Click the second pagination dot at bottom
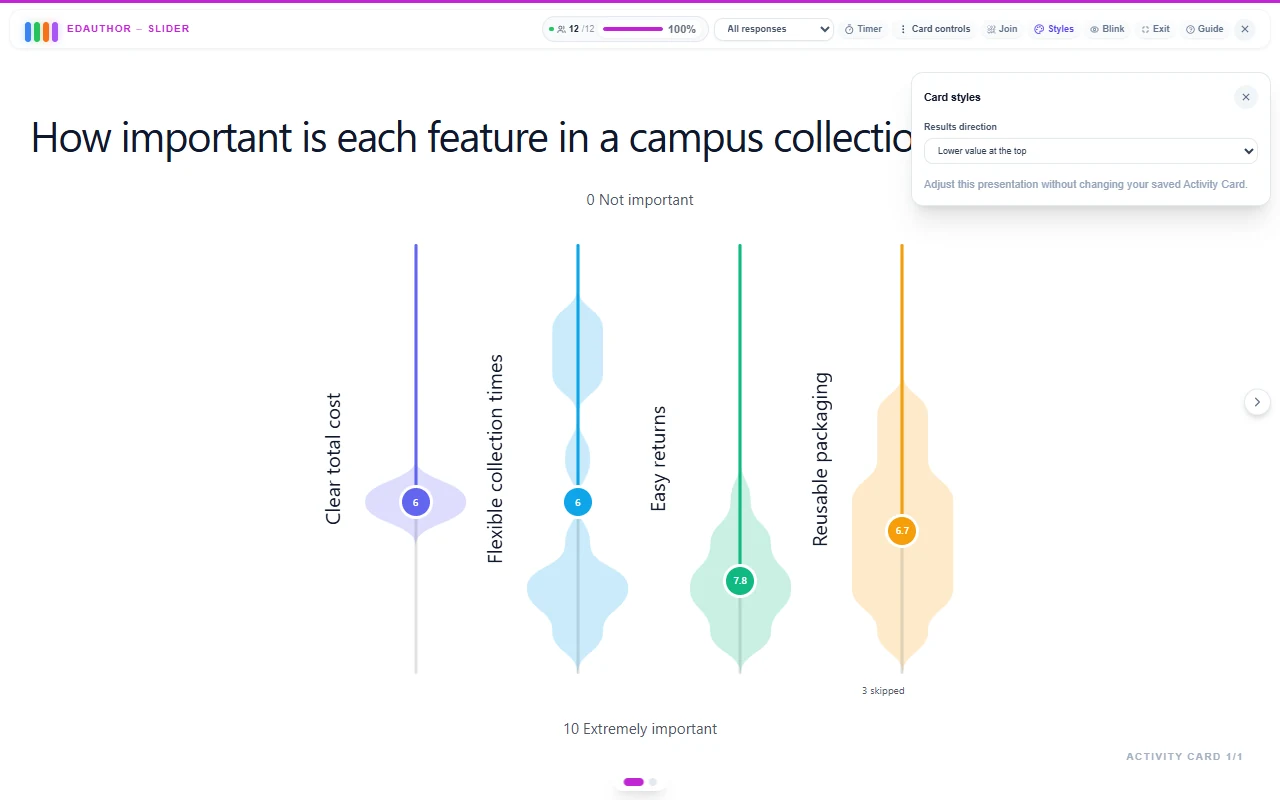 pyautogui.click(x=653, y=782)
